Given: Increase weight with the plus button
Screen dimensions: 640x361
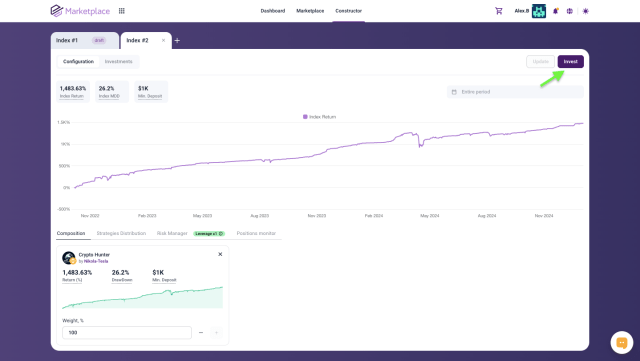Looking at the screenshot, I should (x=216, y=332).
